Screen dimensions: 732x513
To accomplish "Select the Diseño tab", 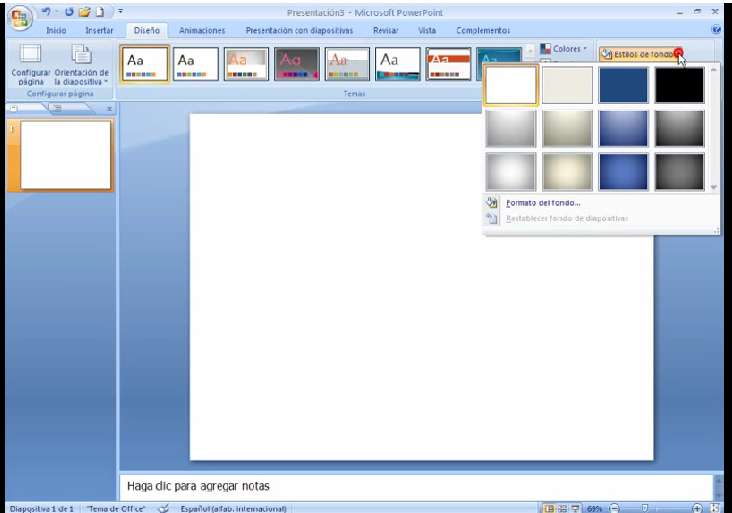I will click(x=147, y=30).
